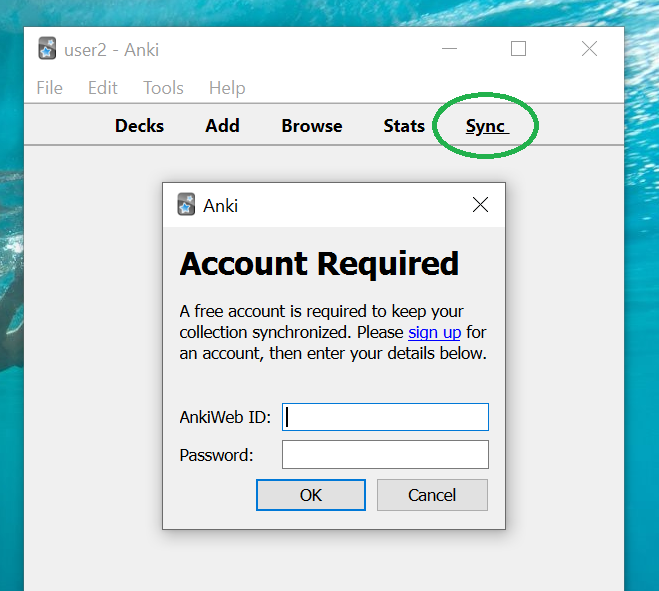Focus the AnkiWeb ID text field
659x591 pixels.
click(385, 417)
